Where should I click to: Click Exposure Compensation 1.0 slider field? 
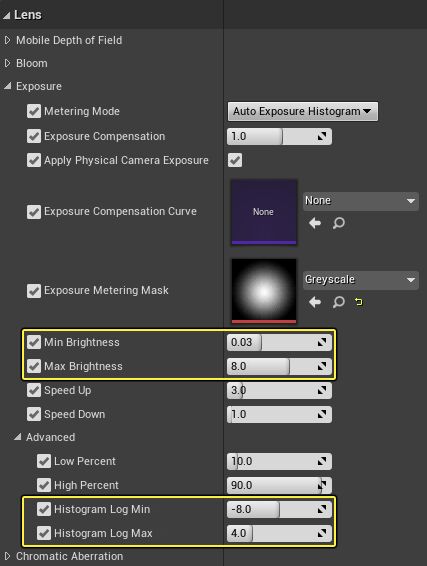tap(279, 136)
